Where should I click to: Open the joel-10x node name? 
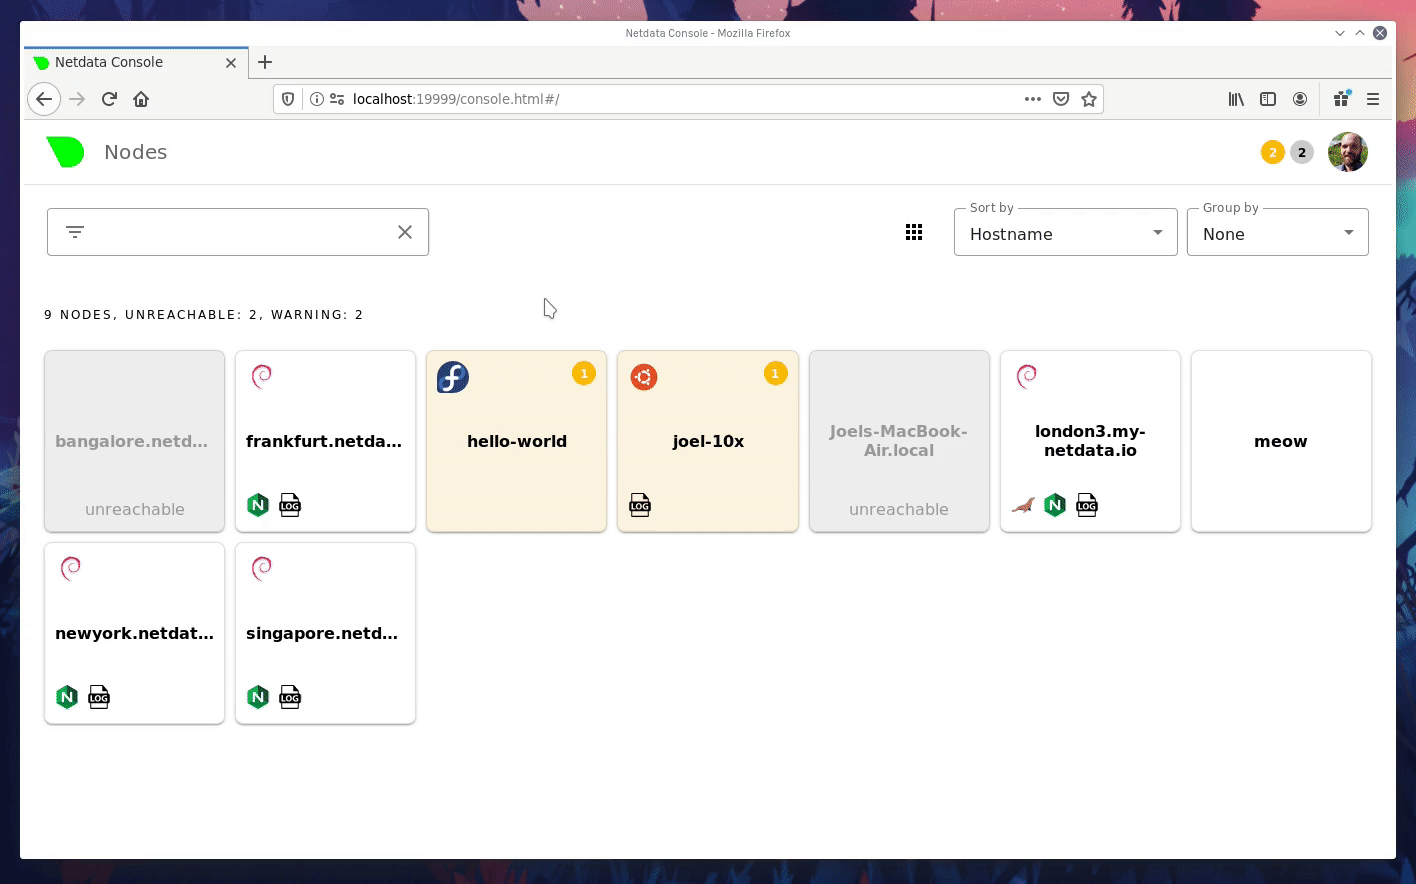click(708, 441)
